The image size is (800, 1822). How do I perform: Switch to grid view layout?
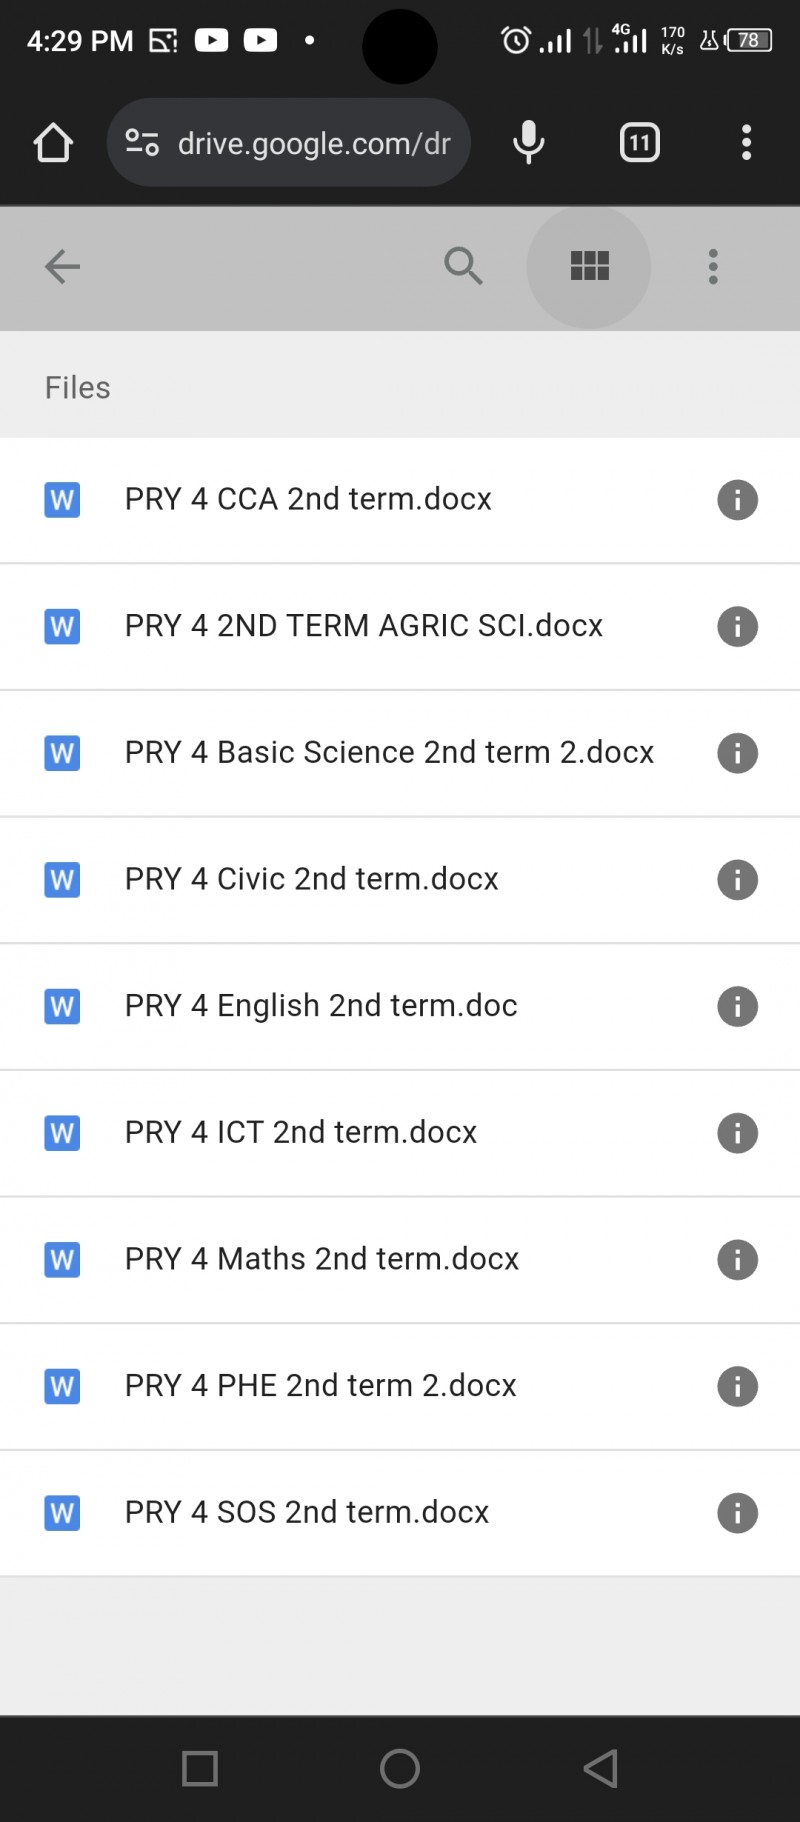(589, 267)
